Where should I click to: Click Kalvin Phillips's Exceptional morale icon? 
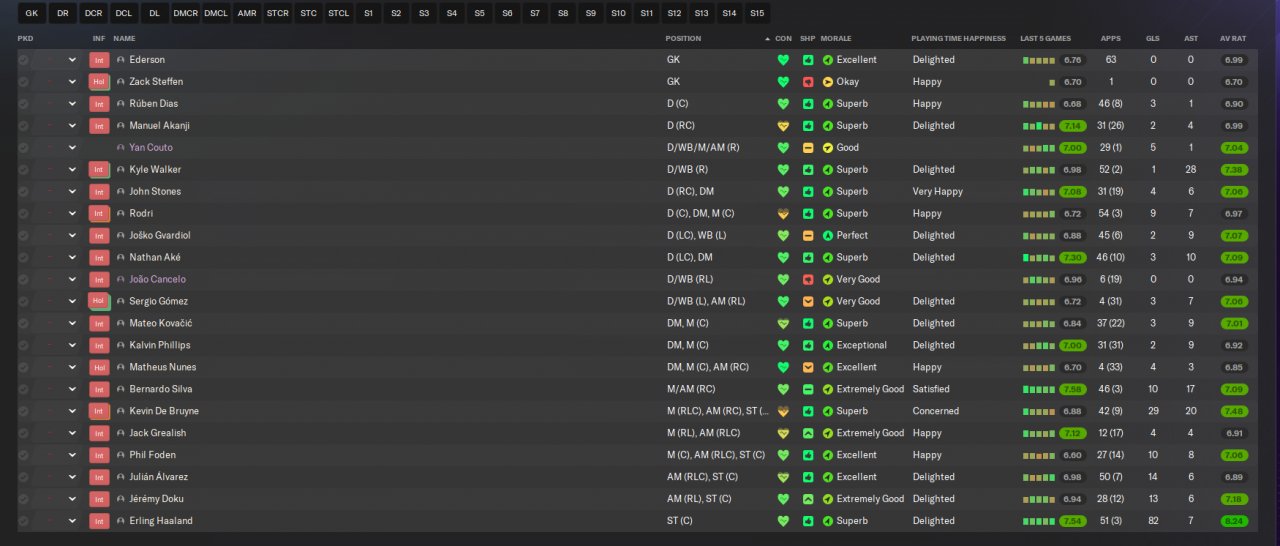[828, 346]
